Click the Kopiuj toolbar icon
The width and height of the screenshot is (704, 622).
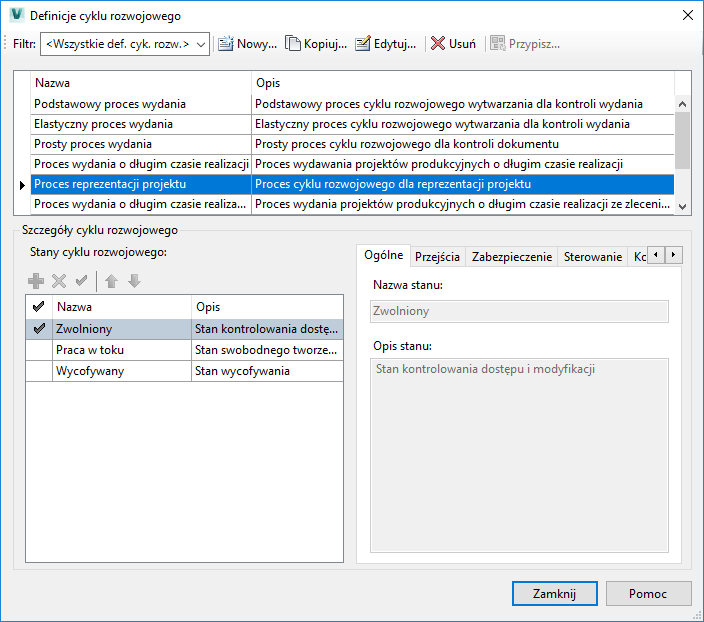click(293, 44)
